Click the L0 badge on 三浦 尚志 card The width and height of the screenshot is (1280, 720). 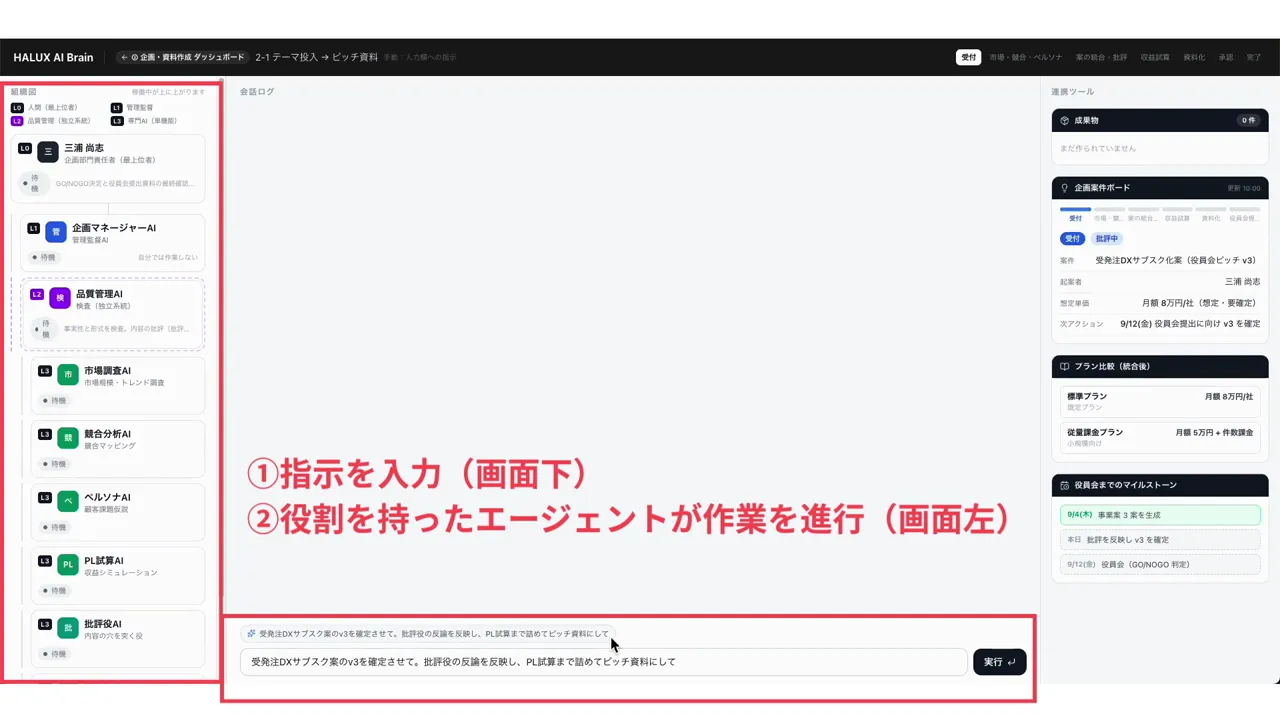(x=25, y=148)
